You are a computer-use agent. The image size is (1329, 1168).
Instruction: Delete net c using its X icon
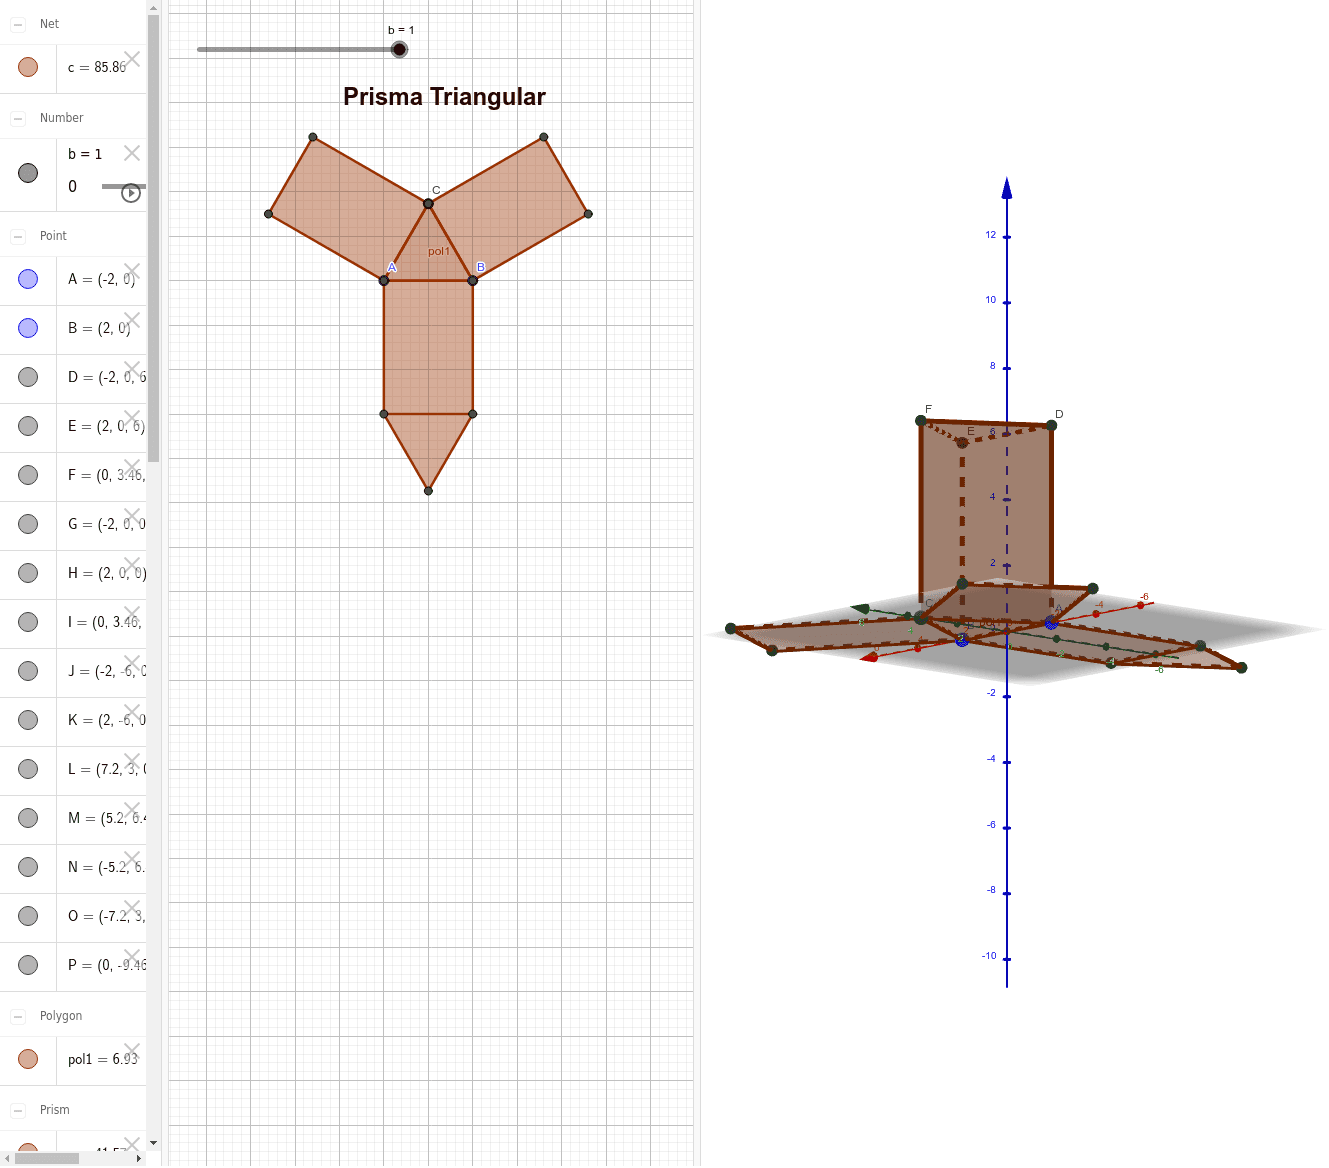133,60
